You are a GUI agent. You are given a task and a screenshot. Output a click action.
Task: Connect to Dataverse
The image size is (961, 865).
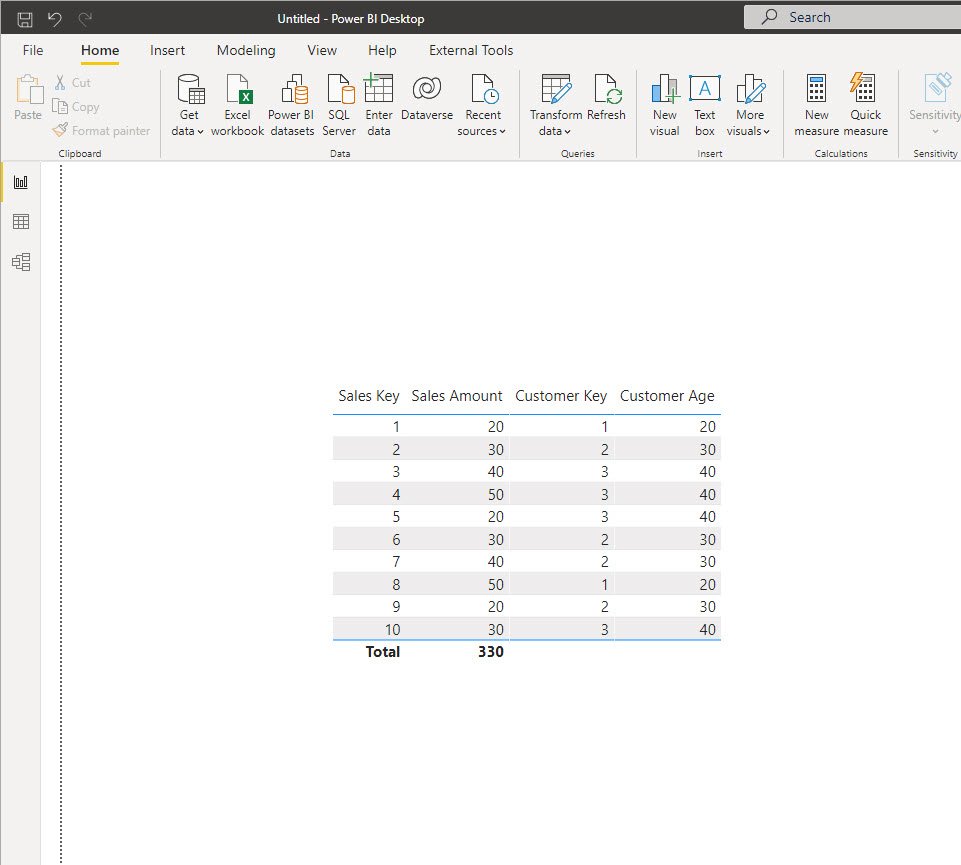pyautogui.click(x=427, y=98)
